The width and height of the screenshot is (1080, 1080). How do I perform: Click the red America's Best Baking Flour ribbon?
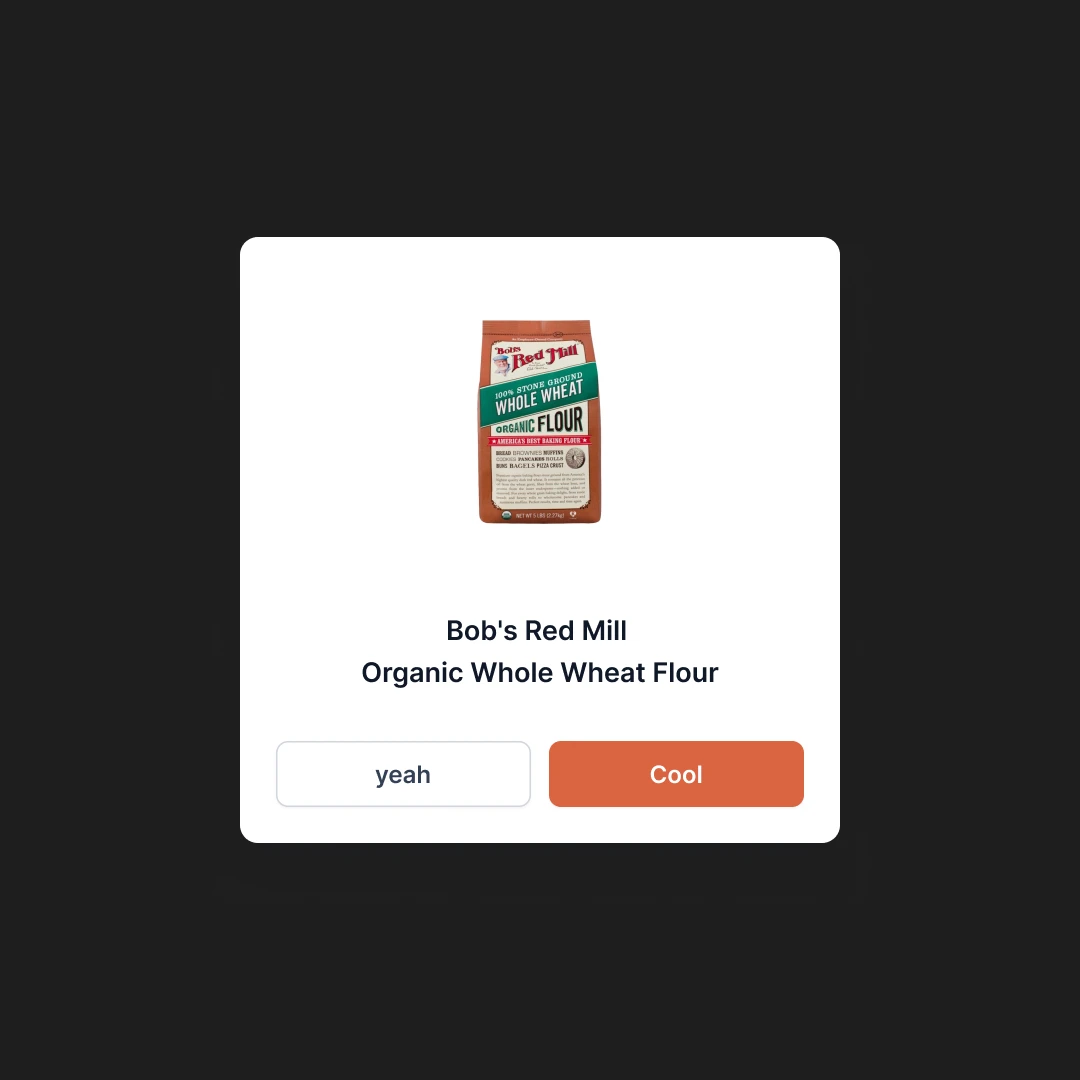539,440
